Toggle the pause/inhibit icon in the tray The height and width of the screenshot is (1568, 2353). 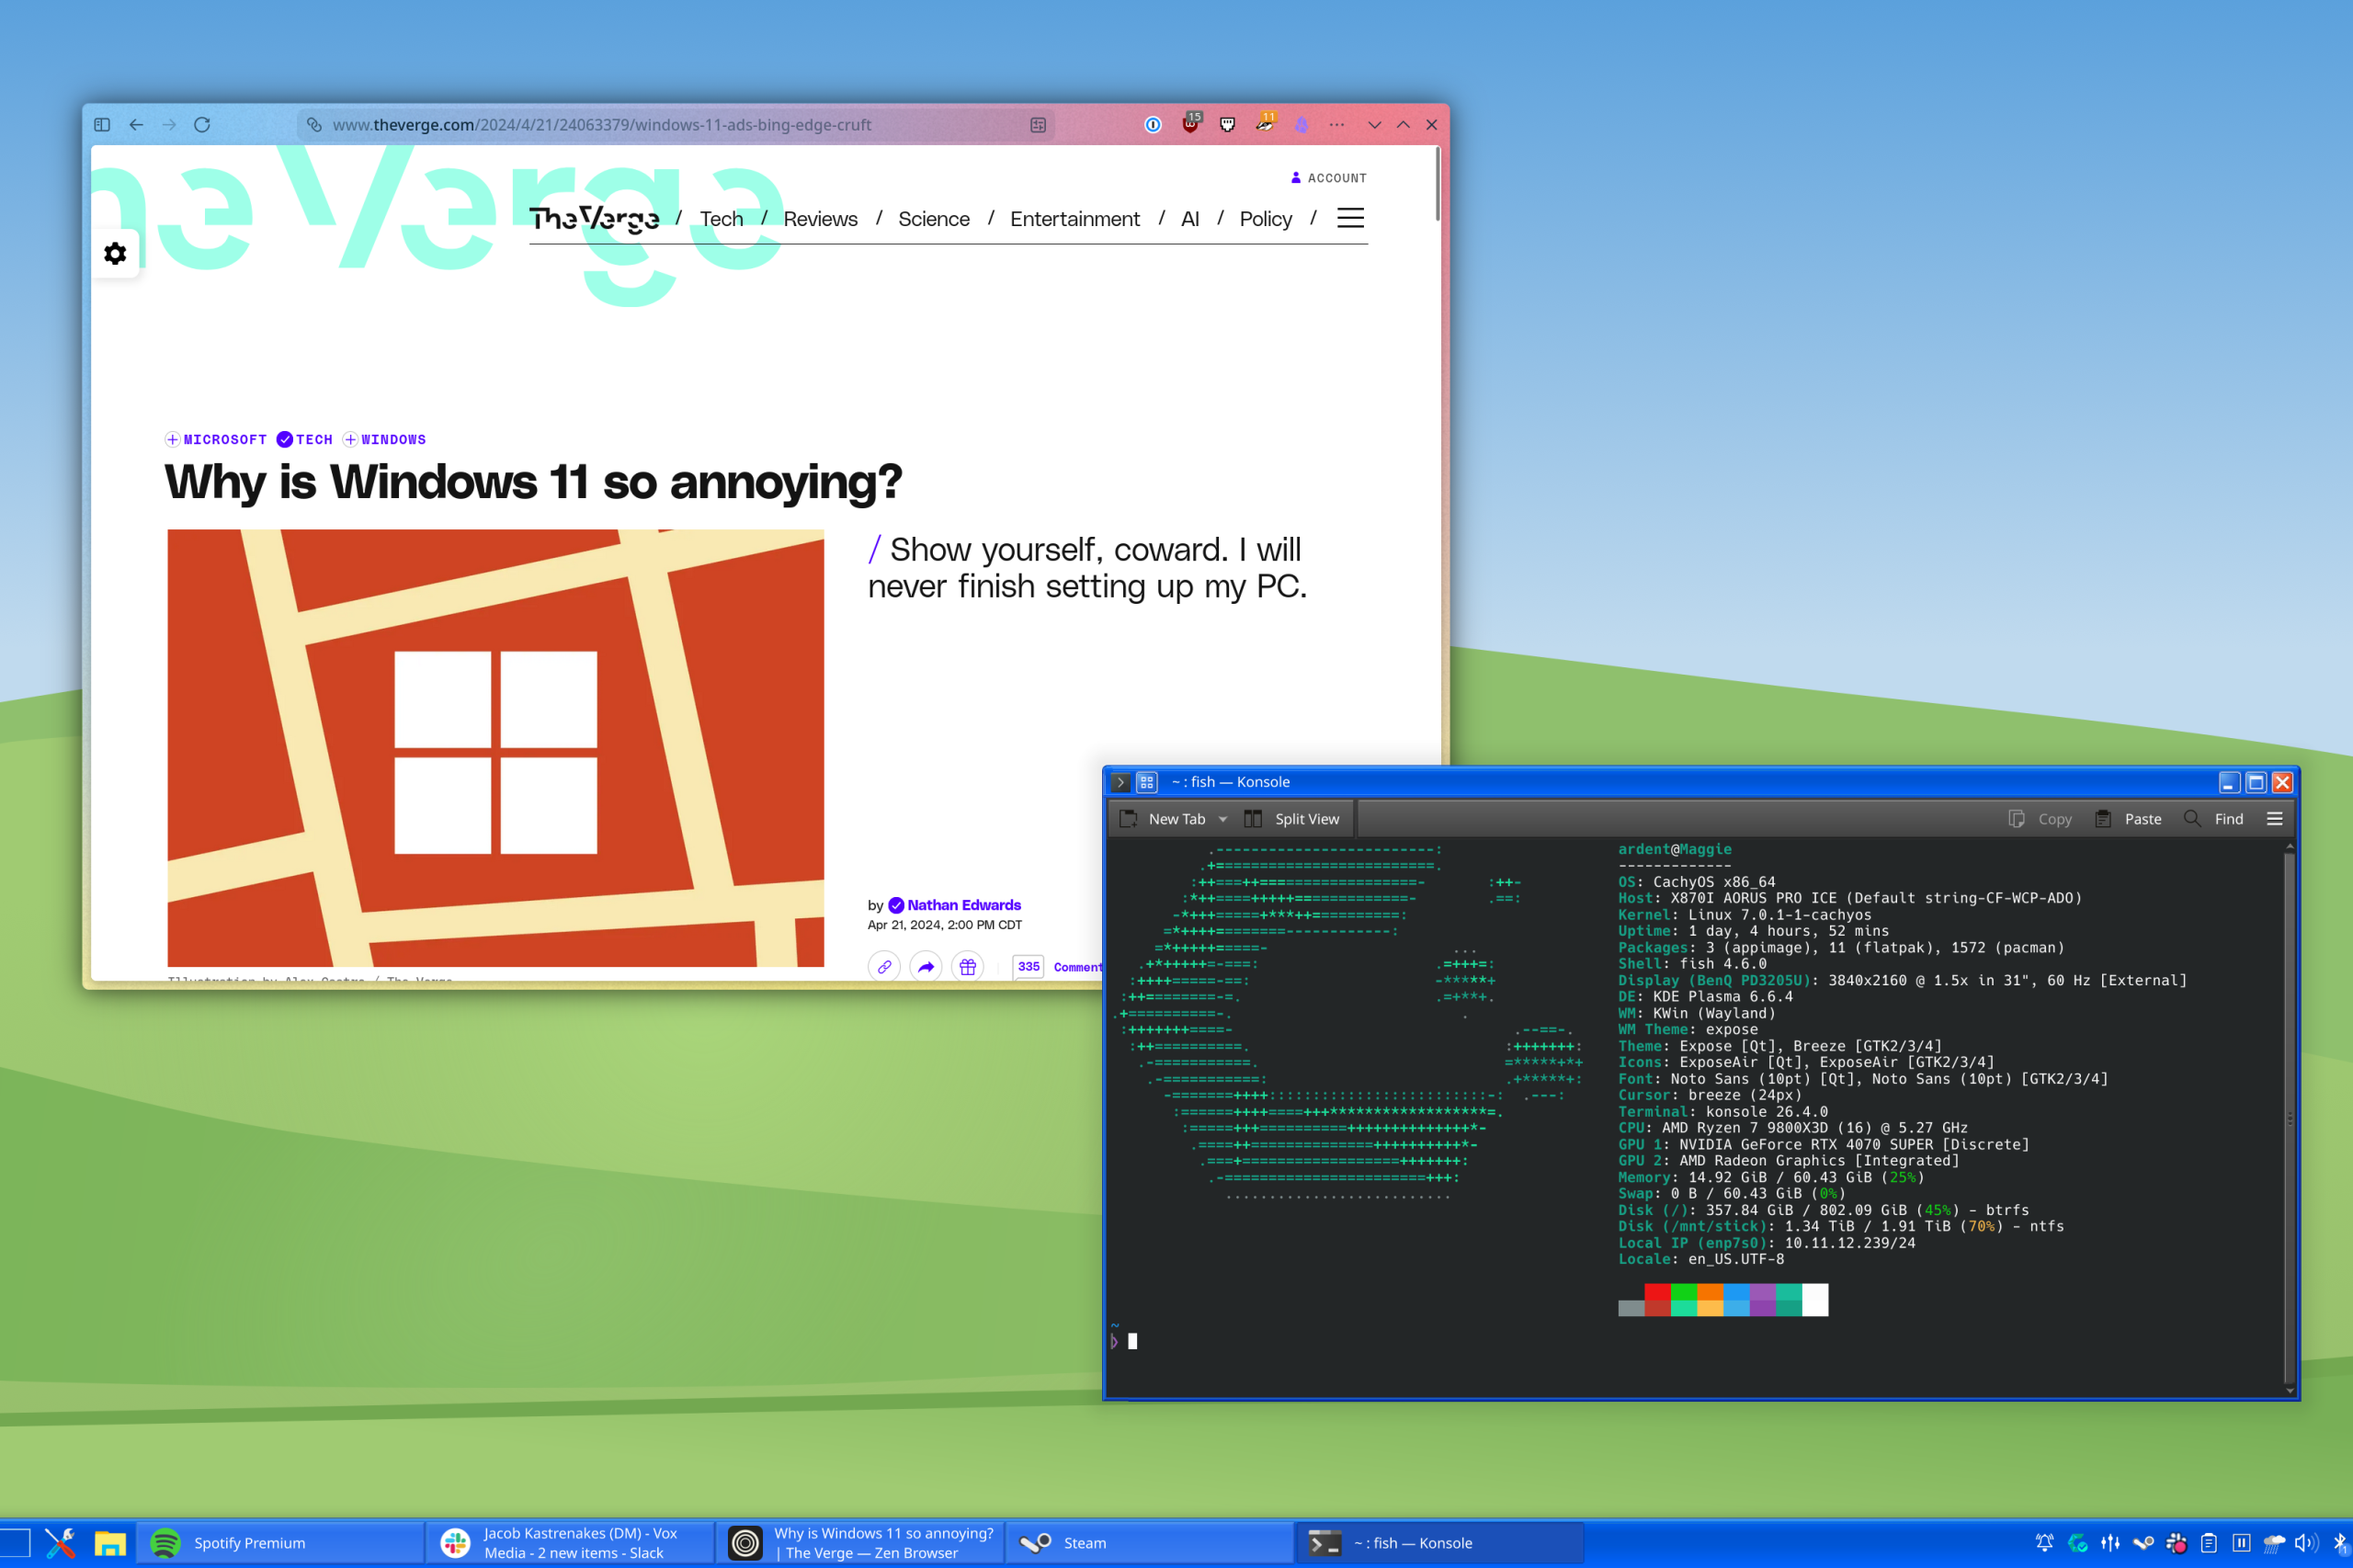(2242, 1543)
